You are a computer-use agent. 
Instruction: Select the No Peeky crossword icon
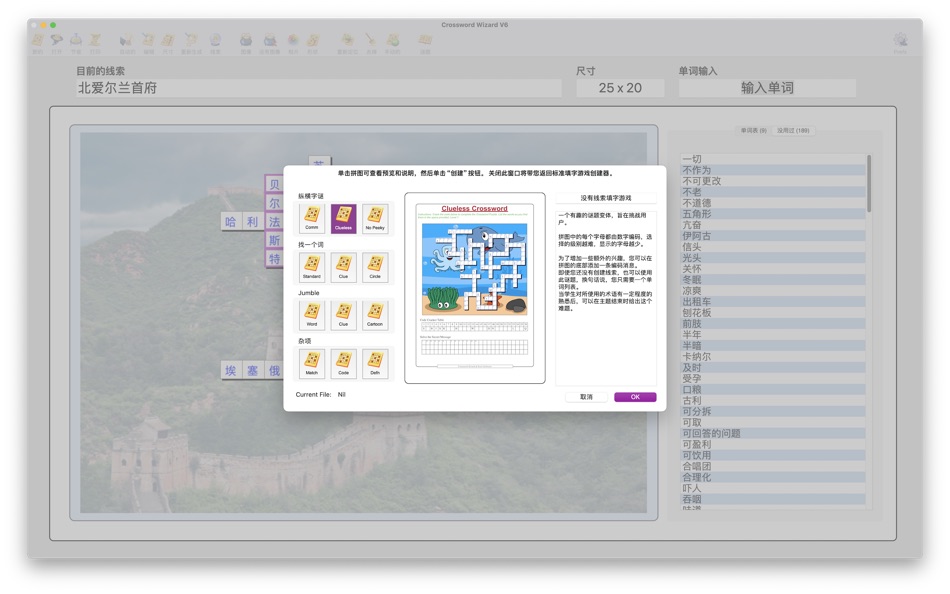pyautogui.click(x=375, y=218)
